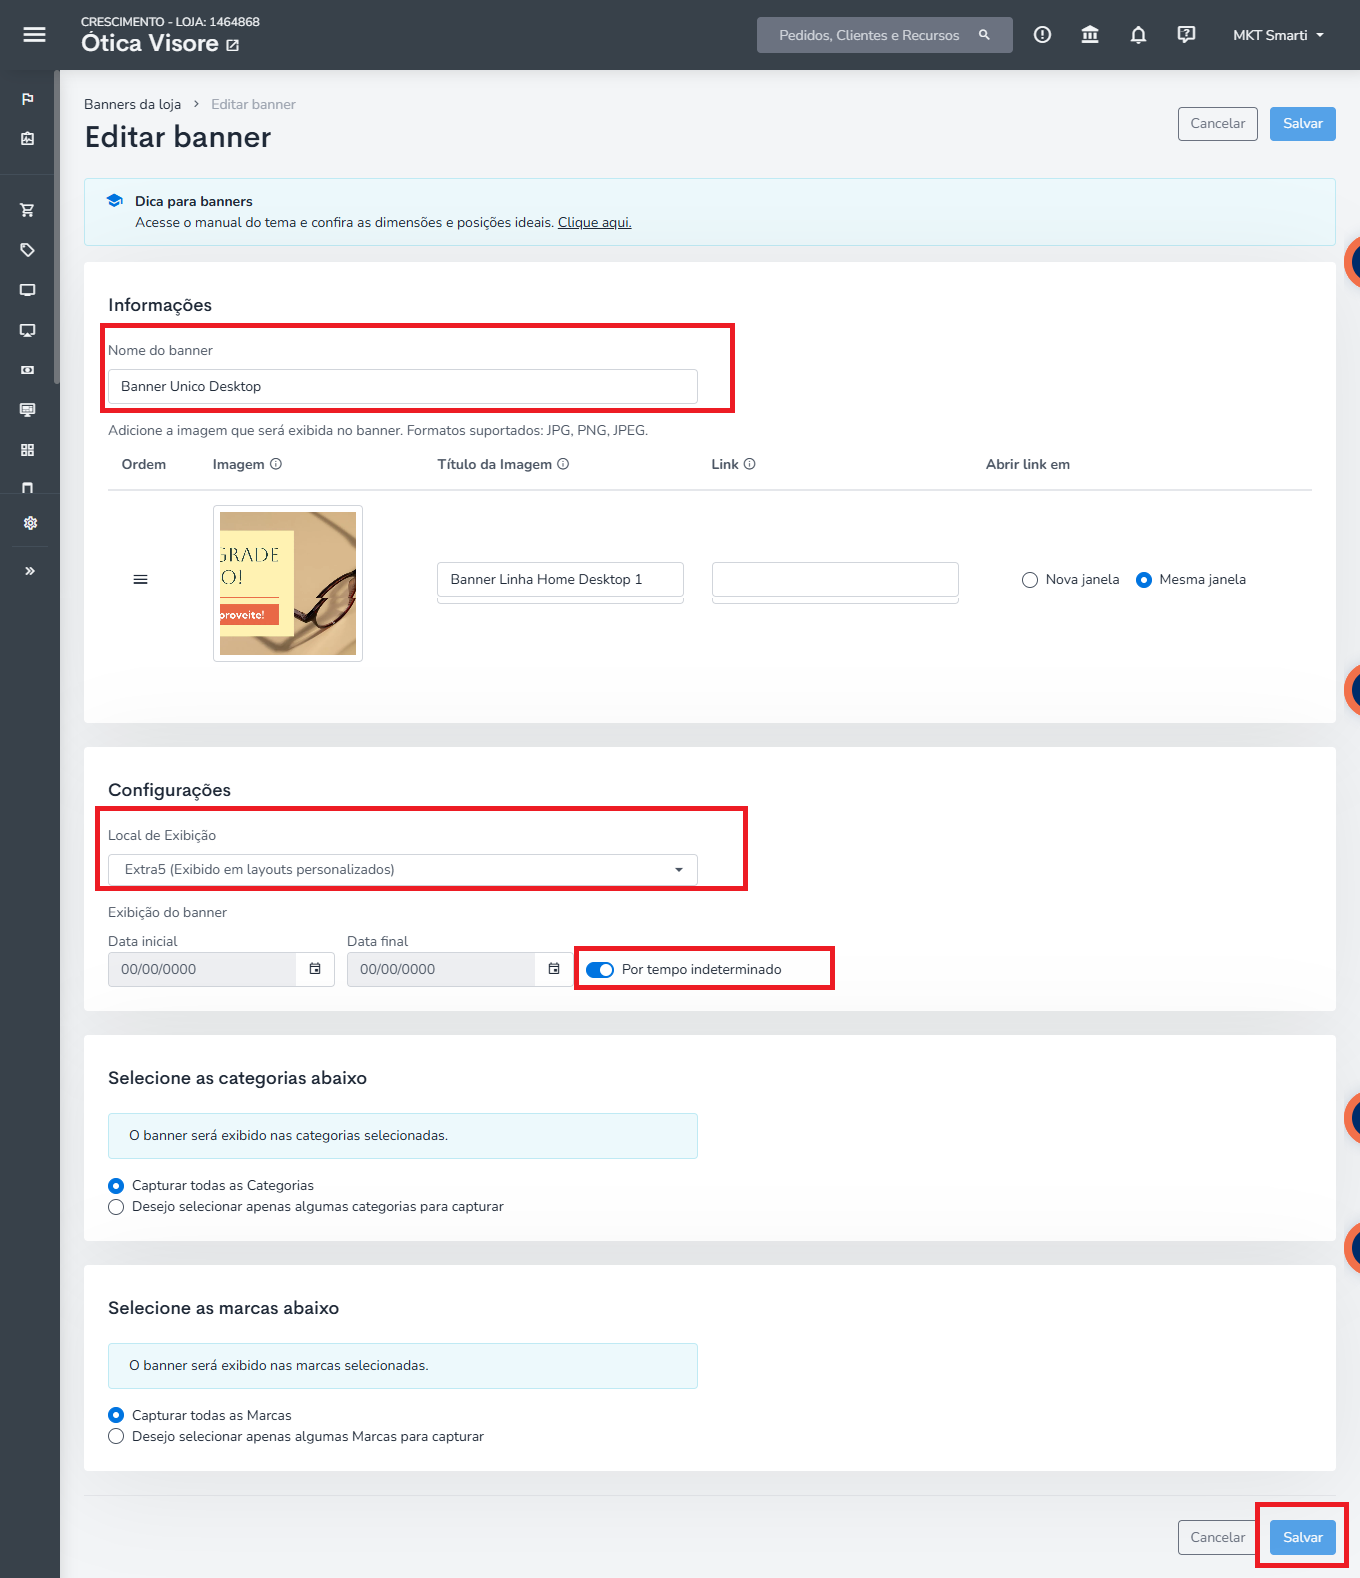Screen dimensions: 1360x1578
Task: Select the Nova janela radio option
Action: click(1030, 580)
